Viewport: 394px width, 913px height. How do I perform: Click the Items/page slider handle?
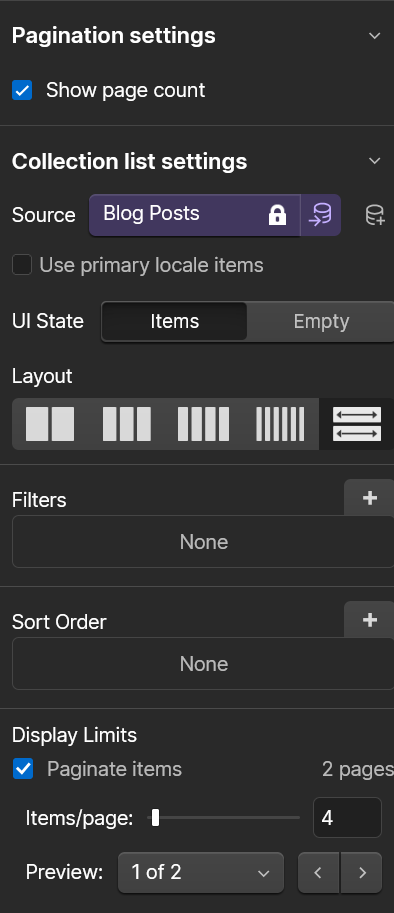point(155,818)
